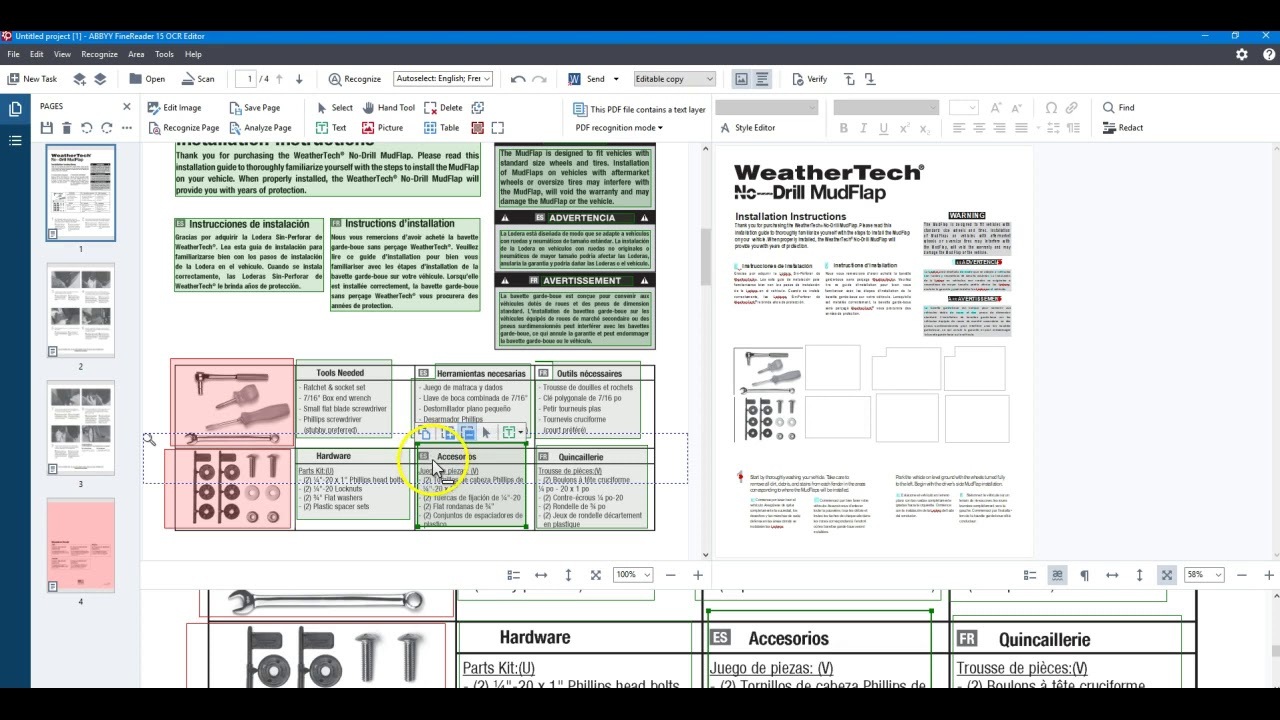Viewport: 1280px width, 720px height.
Task: Toggle the highlight uncertain characters button in text pane
Action: point(1057,575)
